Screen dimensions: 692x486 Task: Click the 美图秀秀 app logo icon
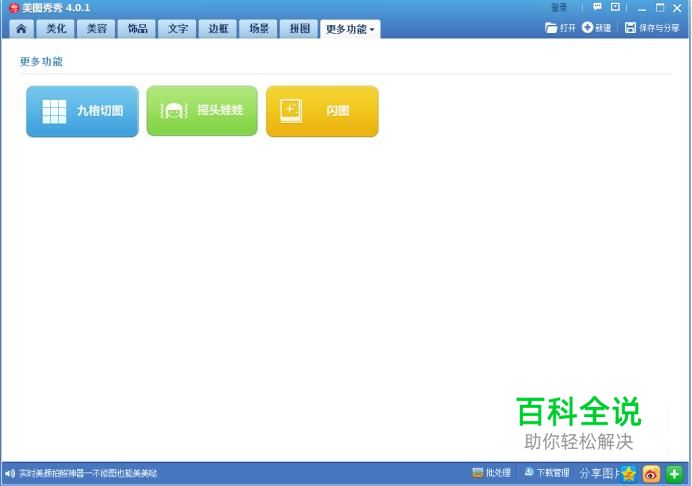14,8
